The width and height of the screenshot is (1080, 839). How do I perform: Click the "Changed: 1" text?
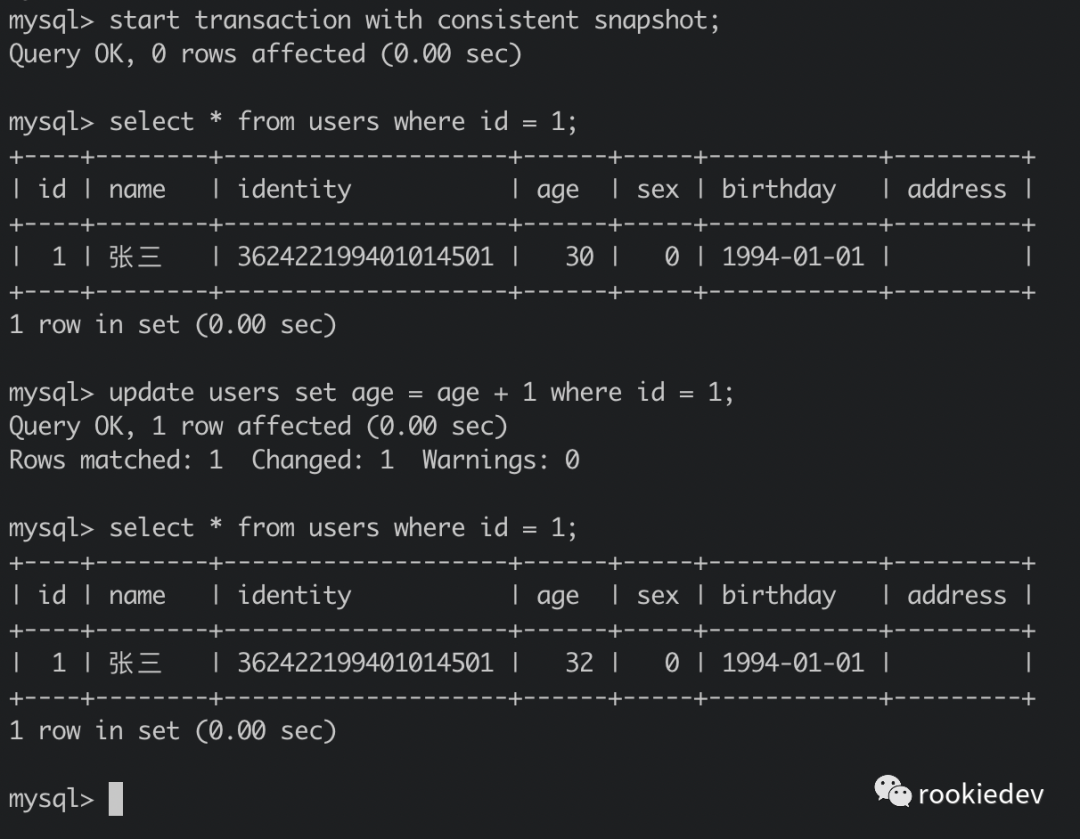(322, 460)
